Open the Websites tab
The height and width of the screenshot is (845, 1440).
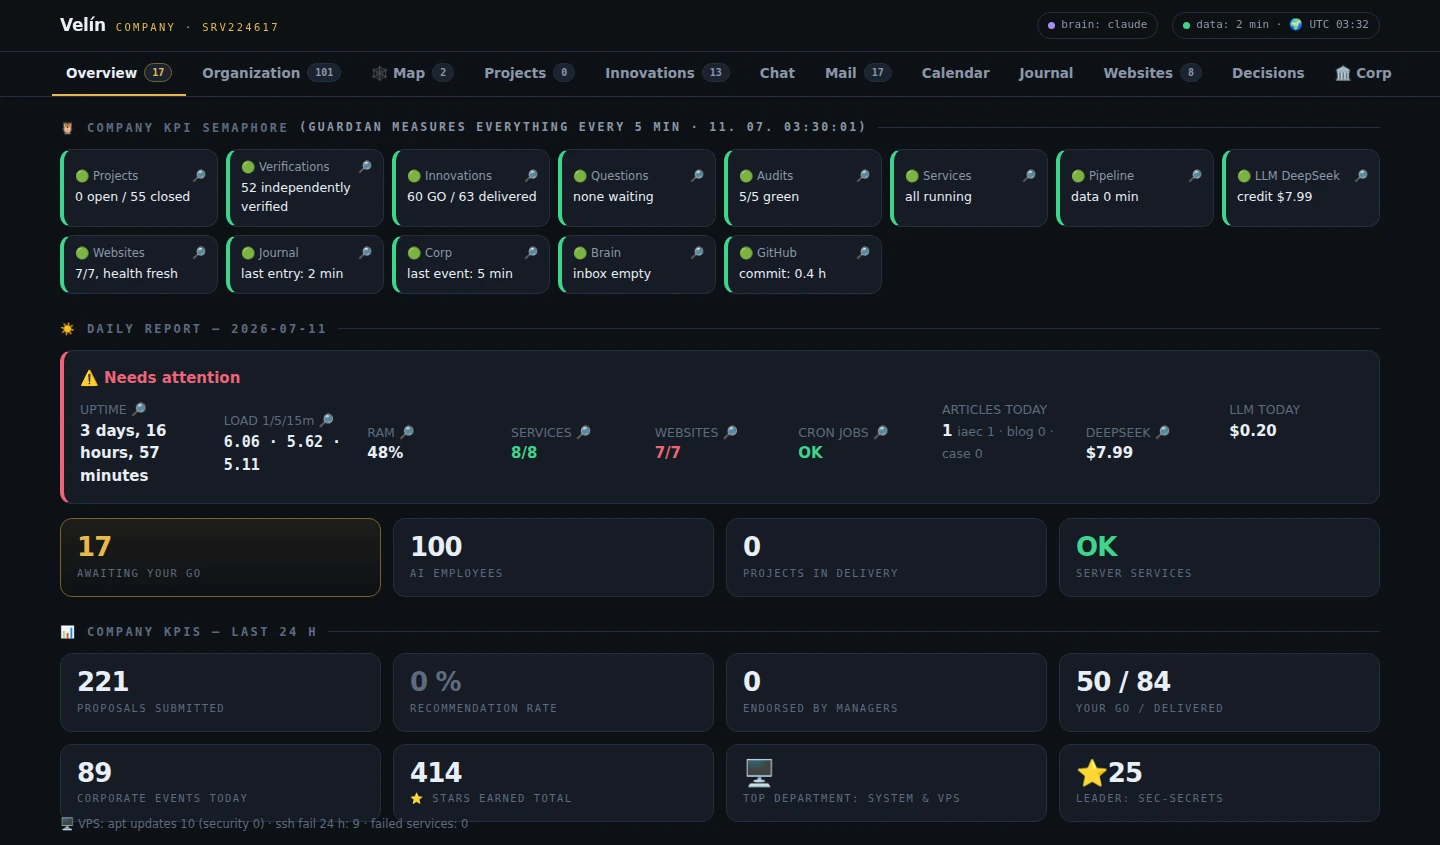coord(1152,73)
